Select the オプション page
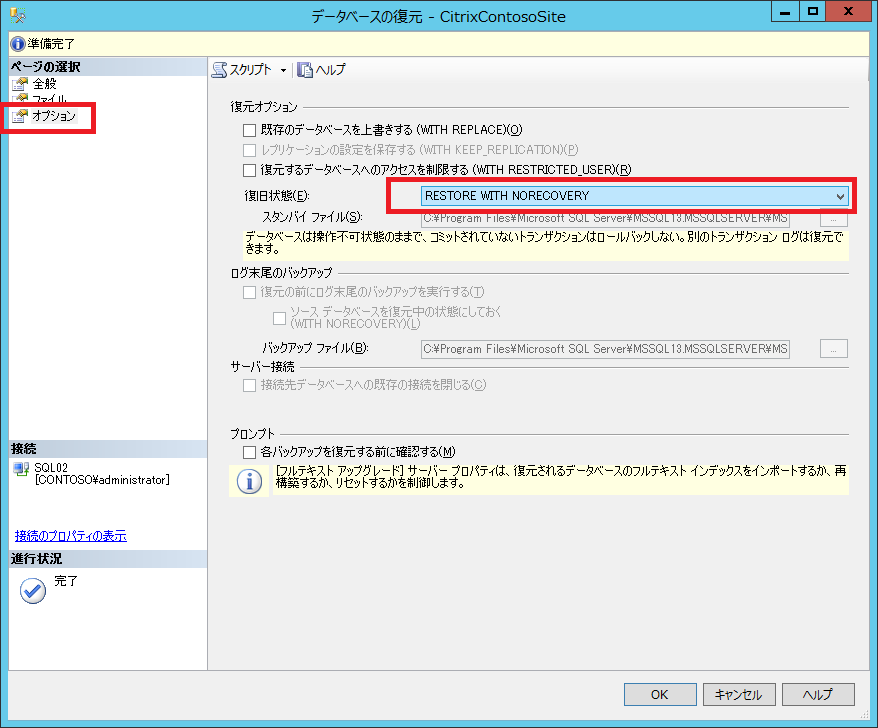 [53, 116]
